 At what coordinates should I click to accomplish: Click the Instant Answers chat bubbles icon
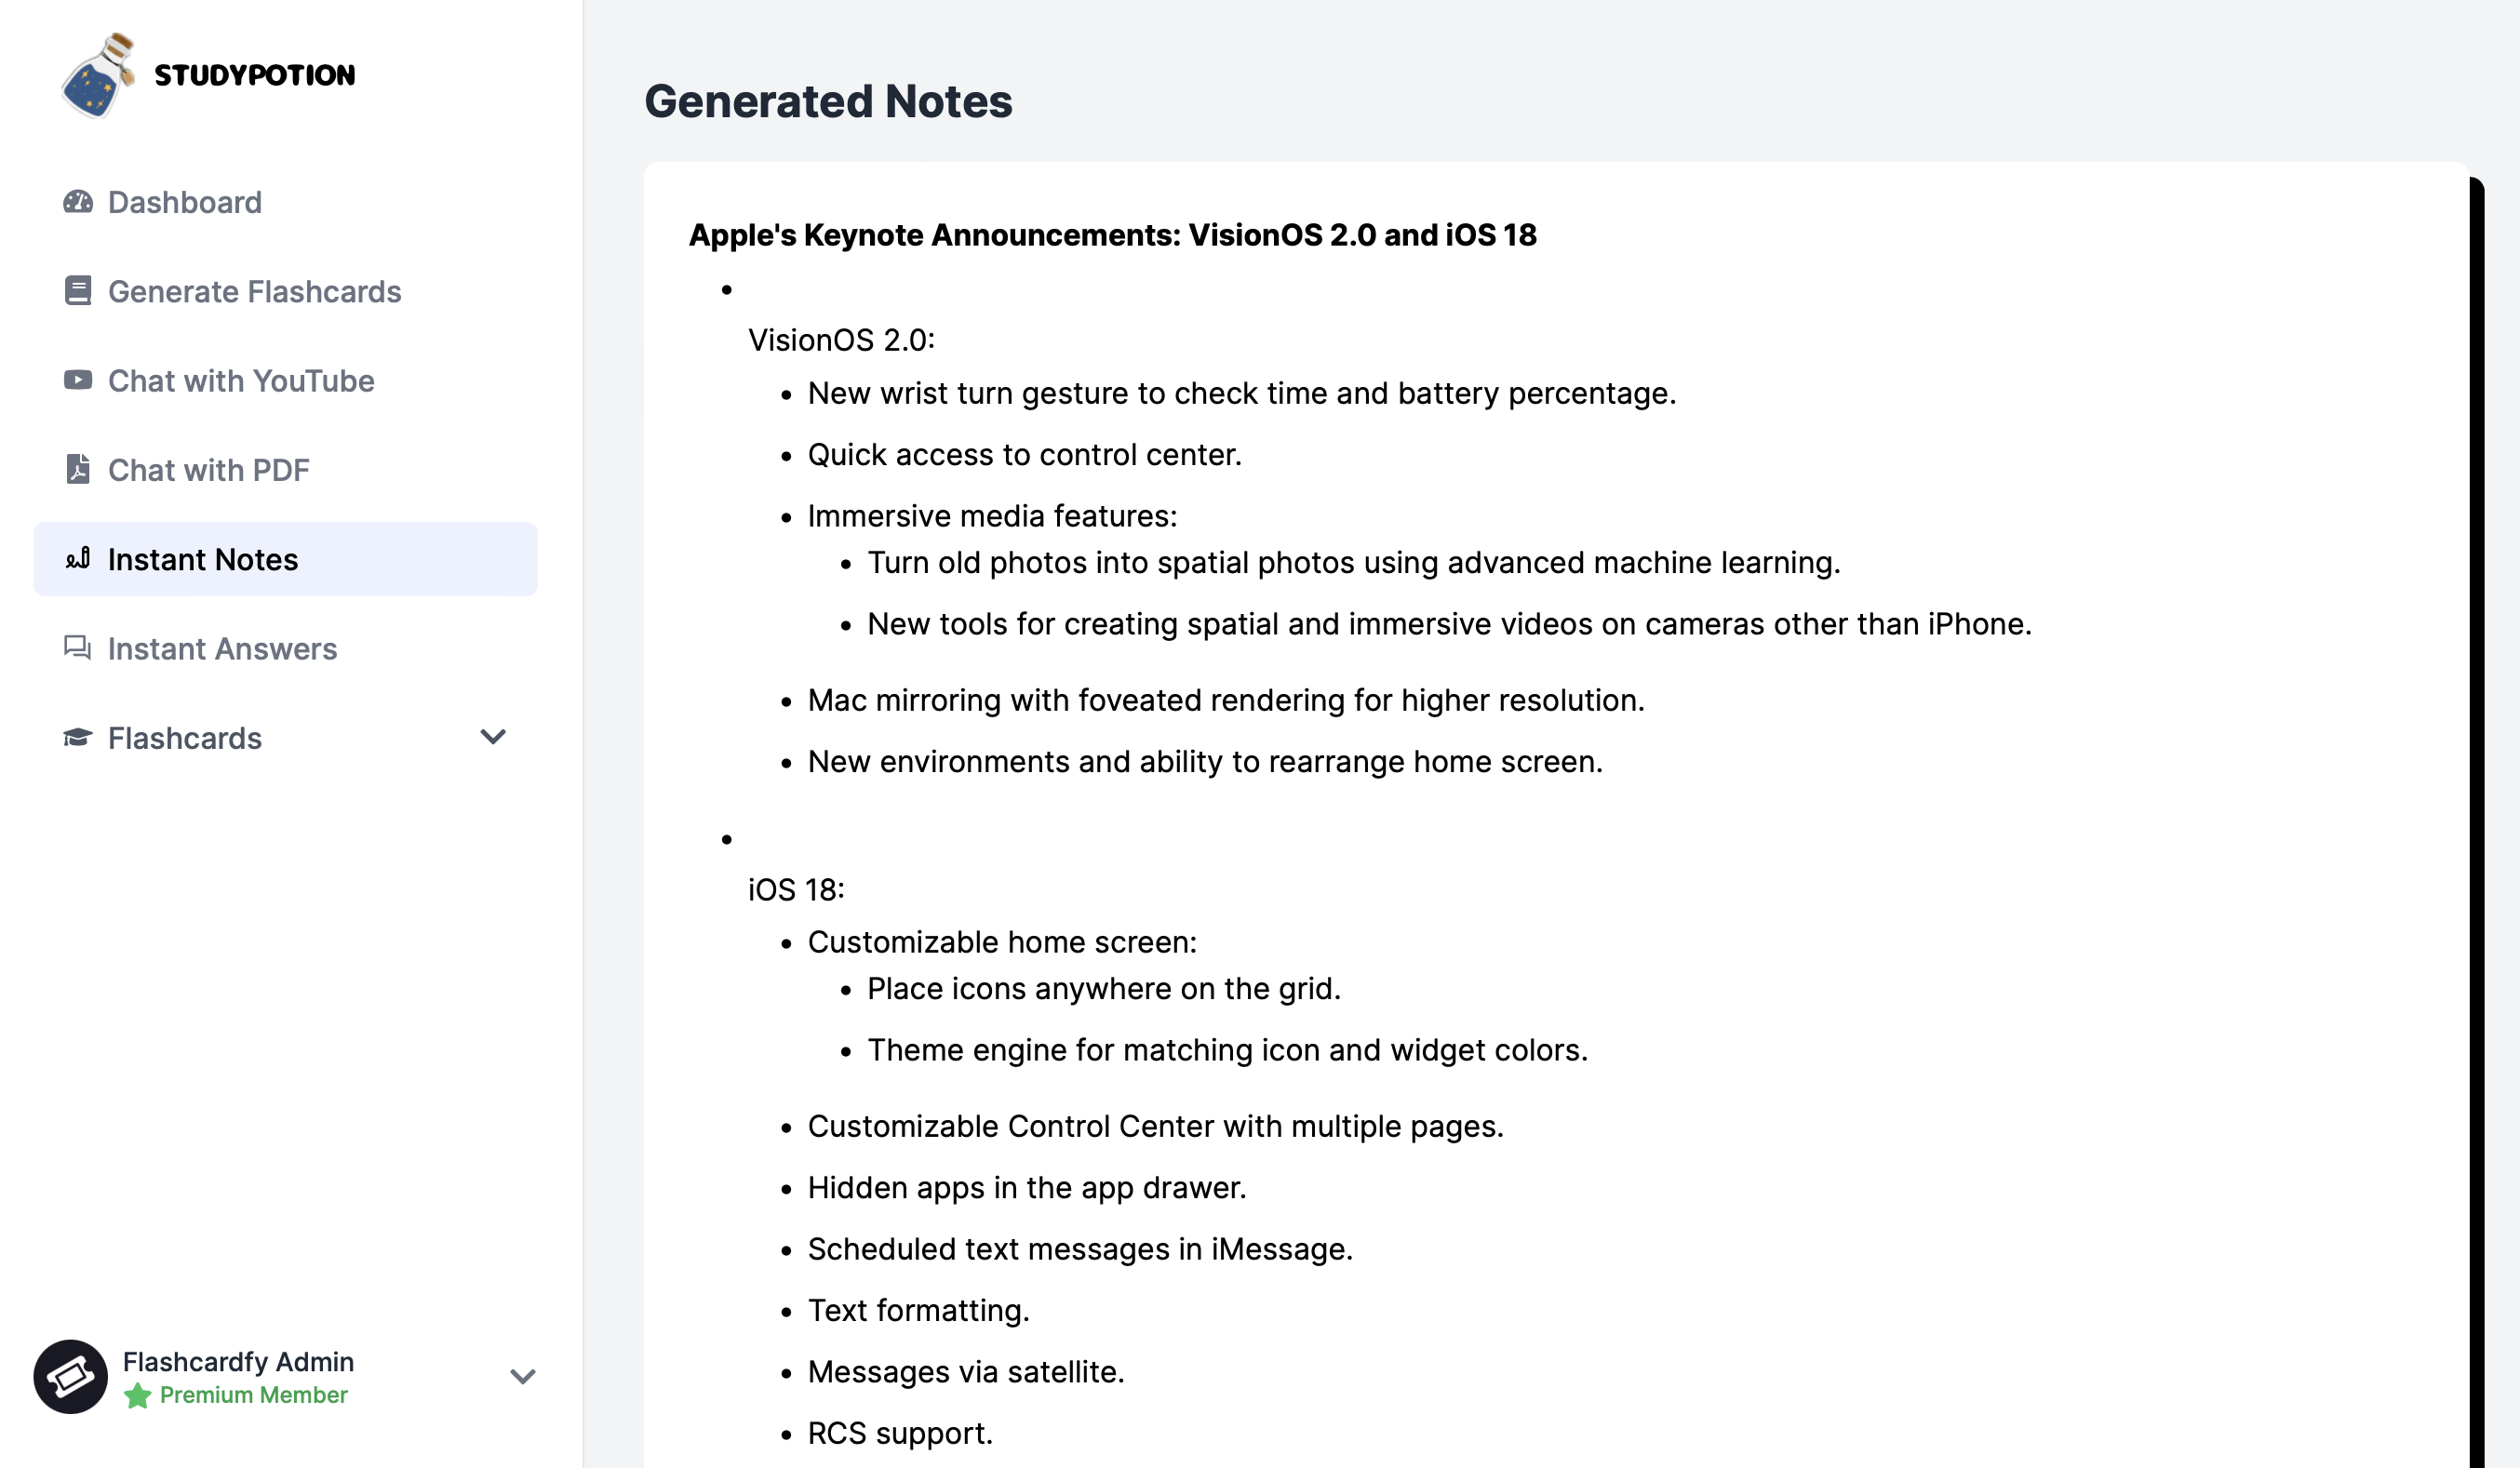78,648
